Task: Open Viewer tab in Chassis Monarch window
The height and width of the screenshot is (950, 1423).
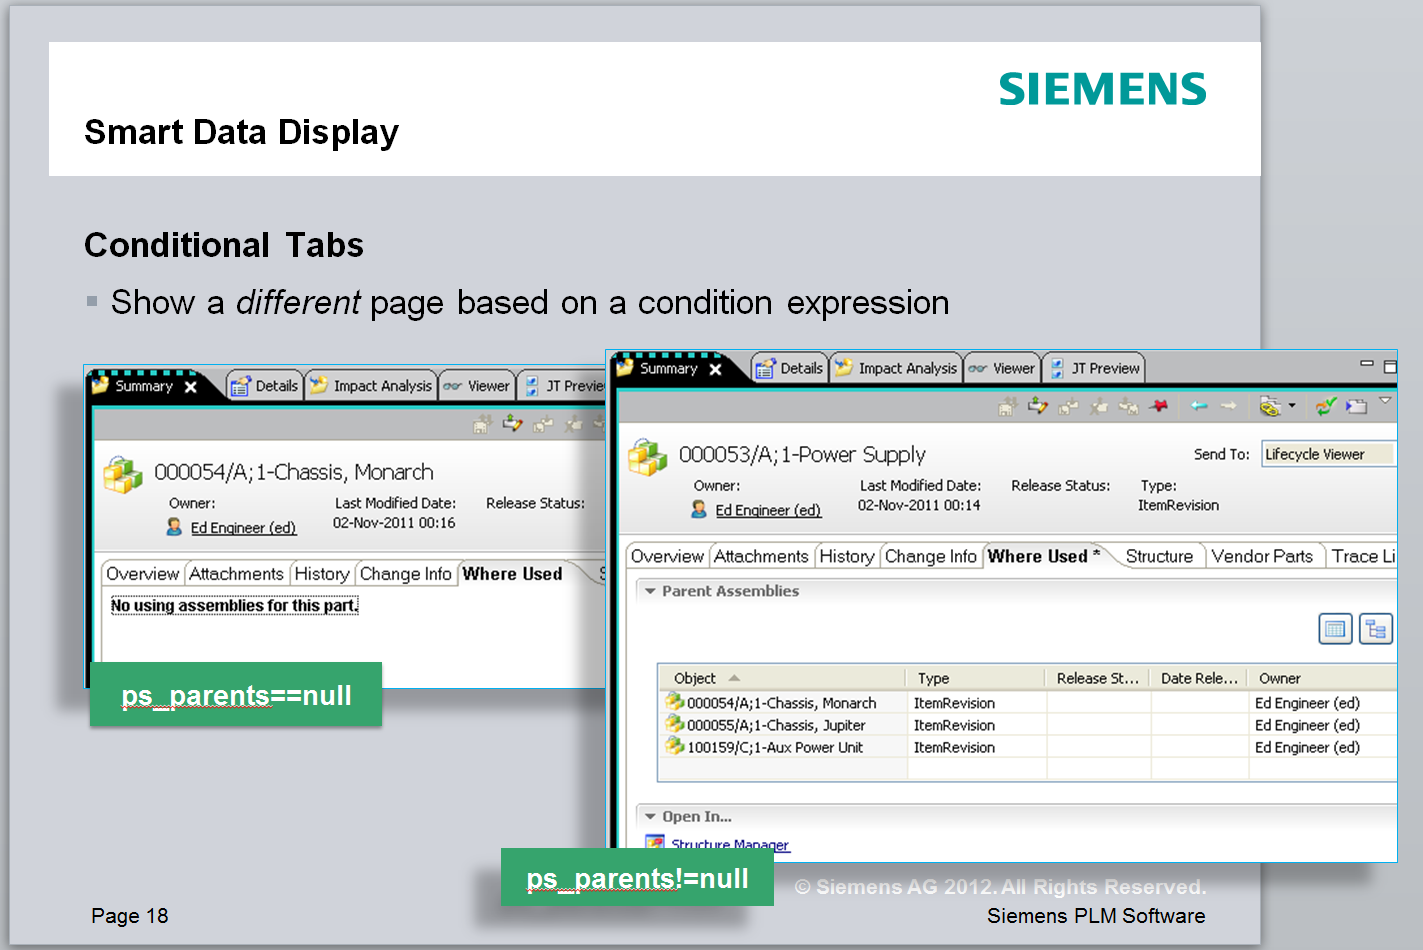Action: 477,386
